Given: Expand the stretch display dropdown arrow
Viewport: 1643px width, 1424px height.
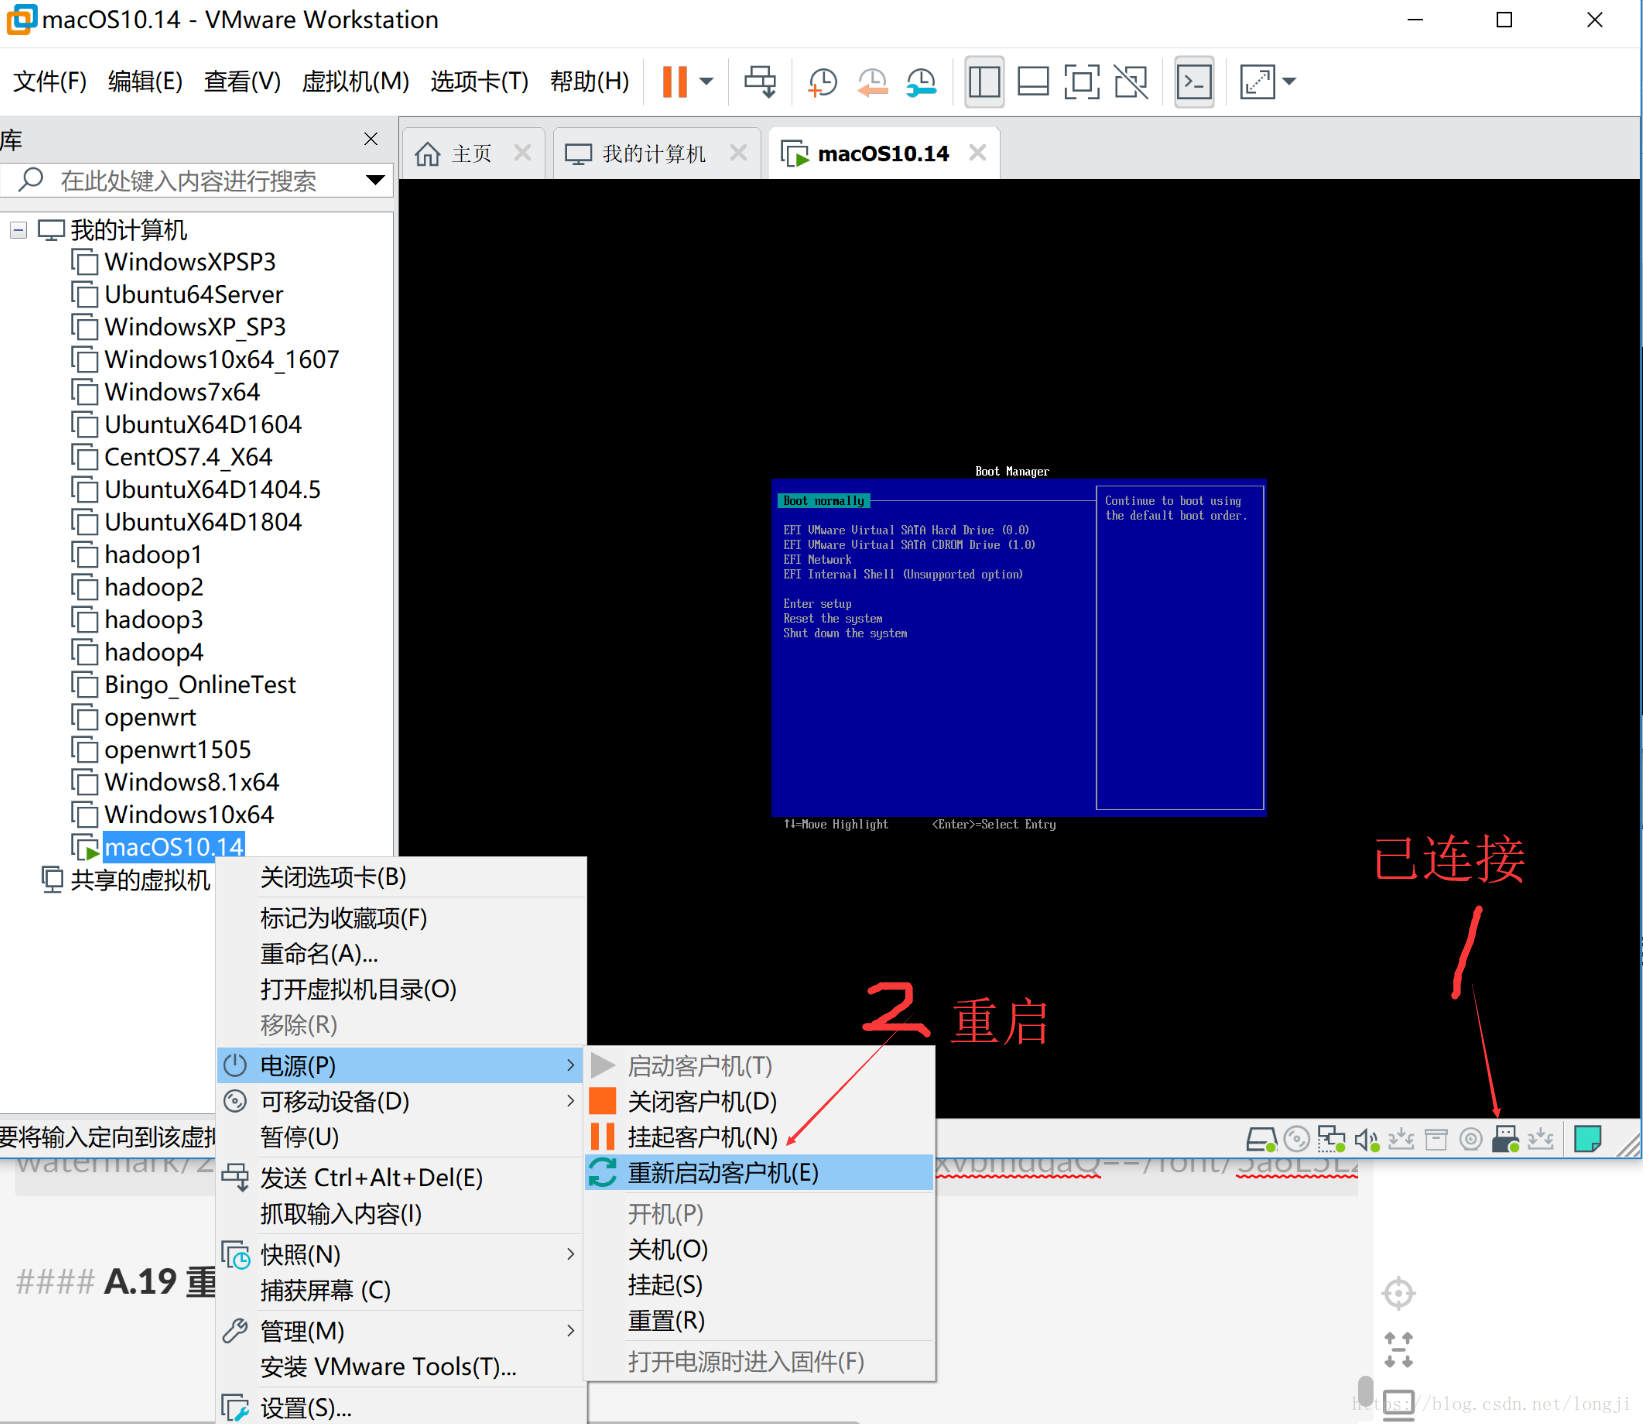Looking at the screenshot, I should pyautogui.click(x=1289, y=82).
